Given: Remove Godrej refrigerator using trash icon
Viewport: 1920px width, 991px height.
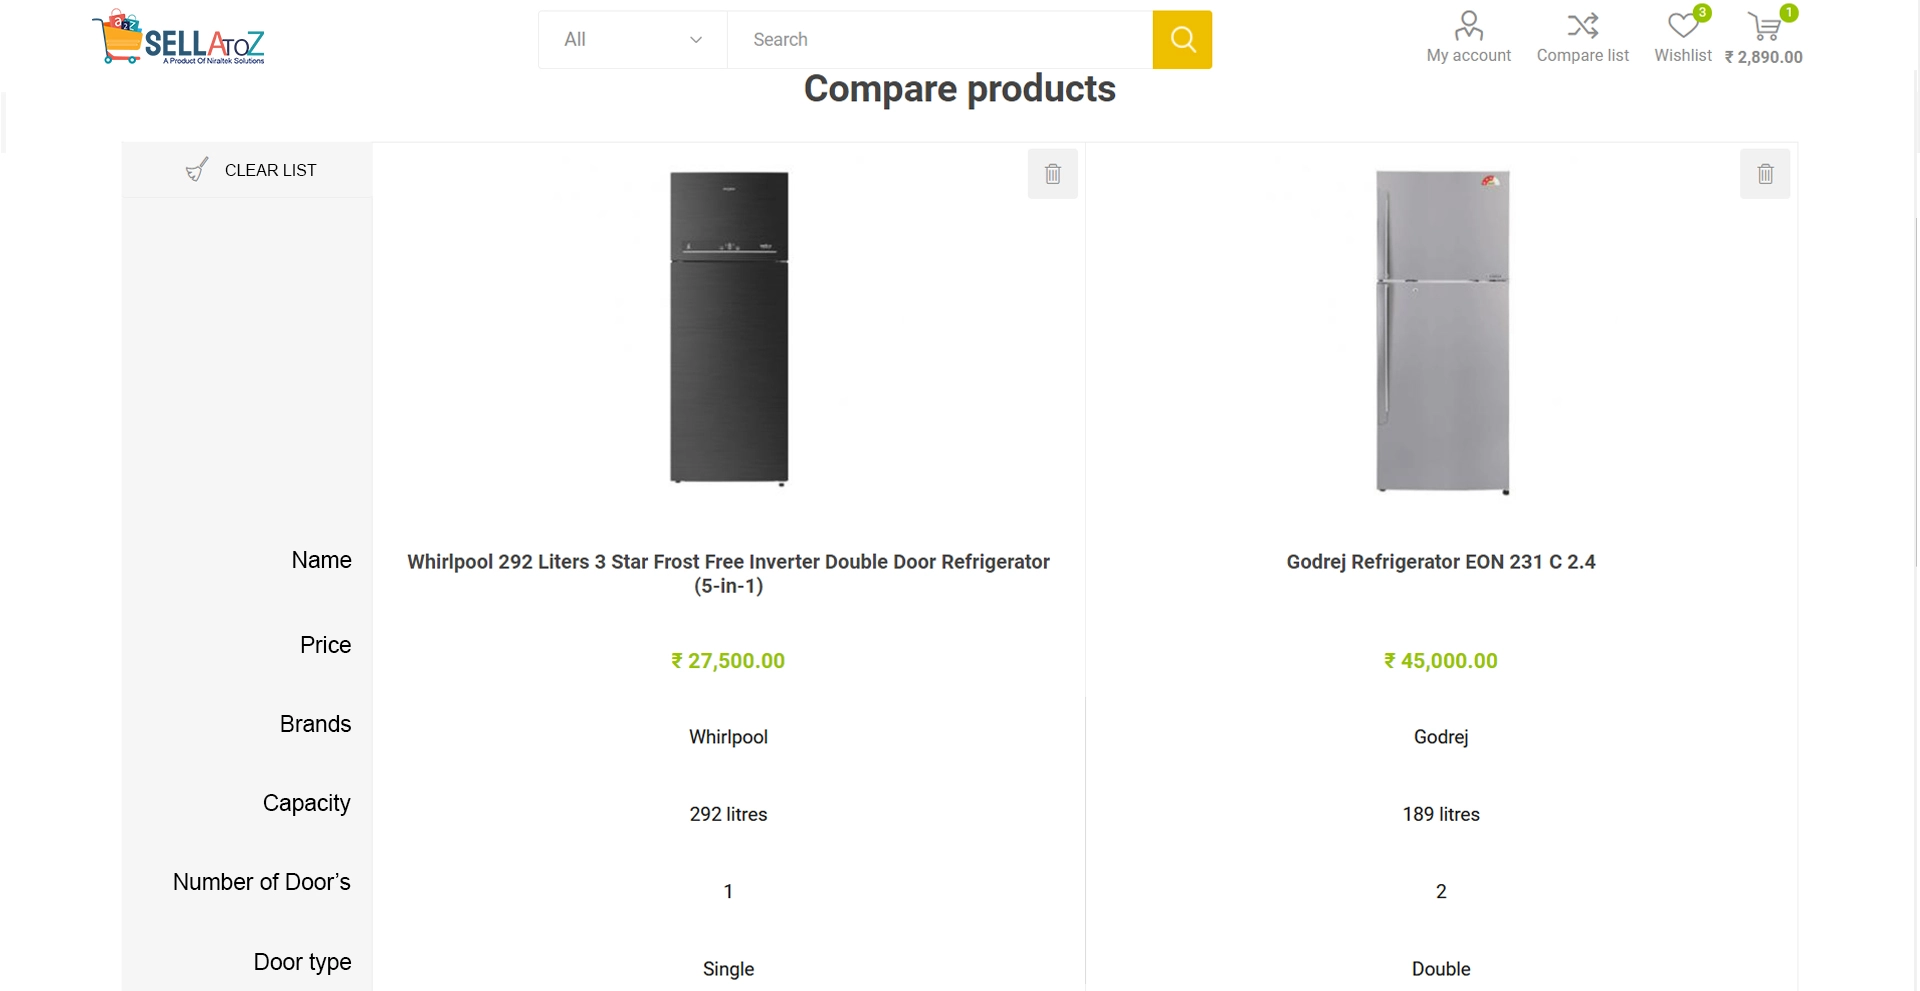Looking at the screenshot, I should [1765, 174].
